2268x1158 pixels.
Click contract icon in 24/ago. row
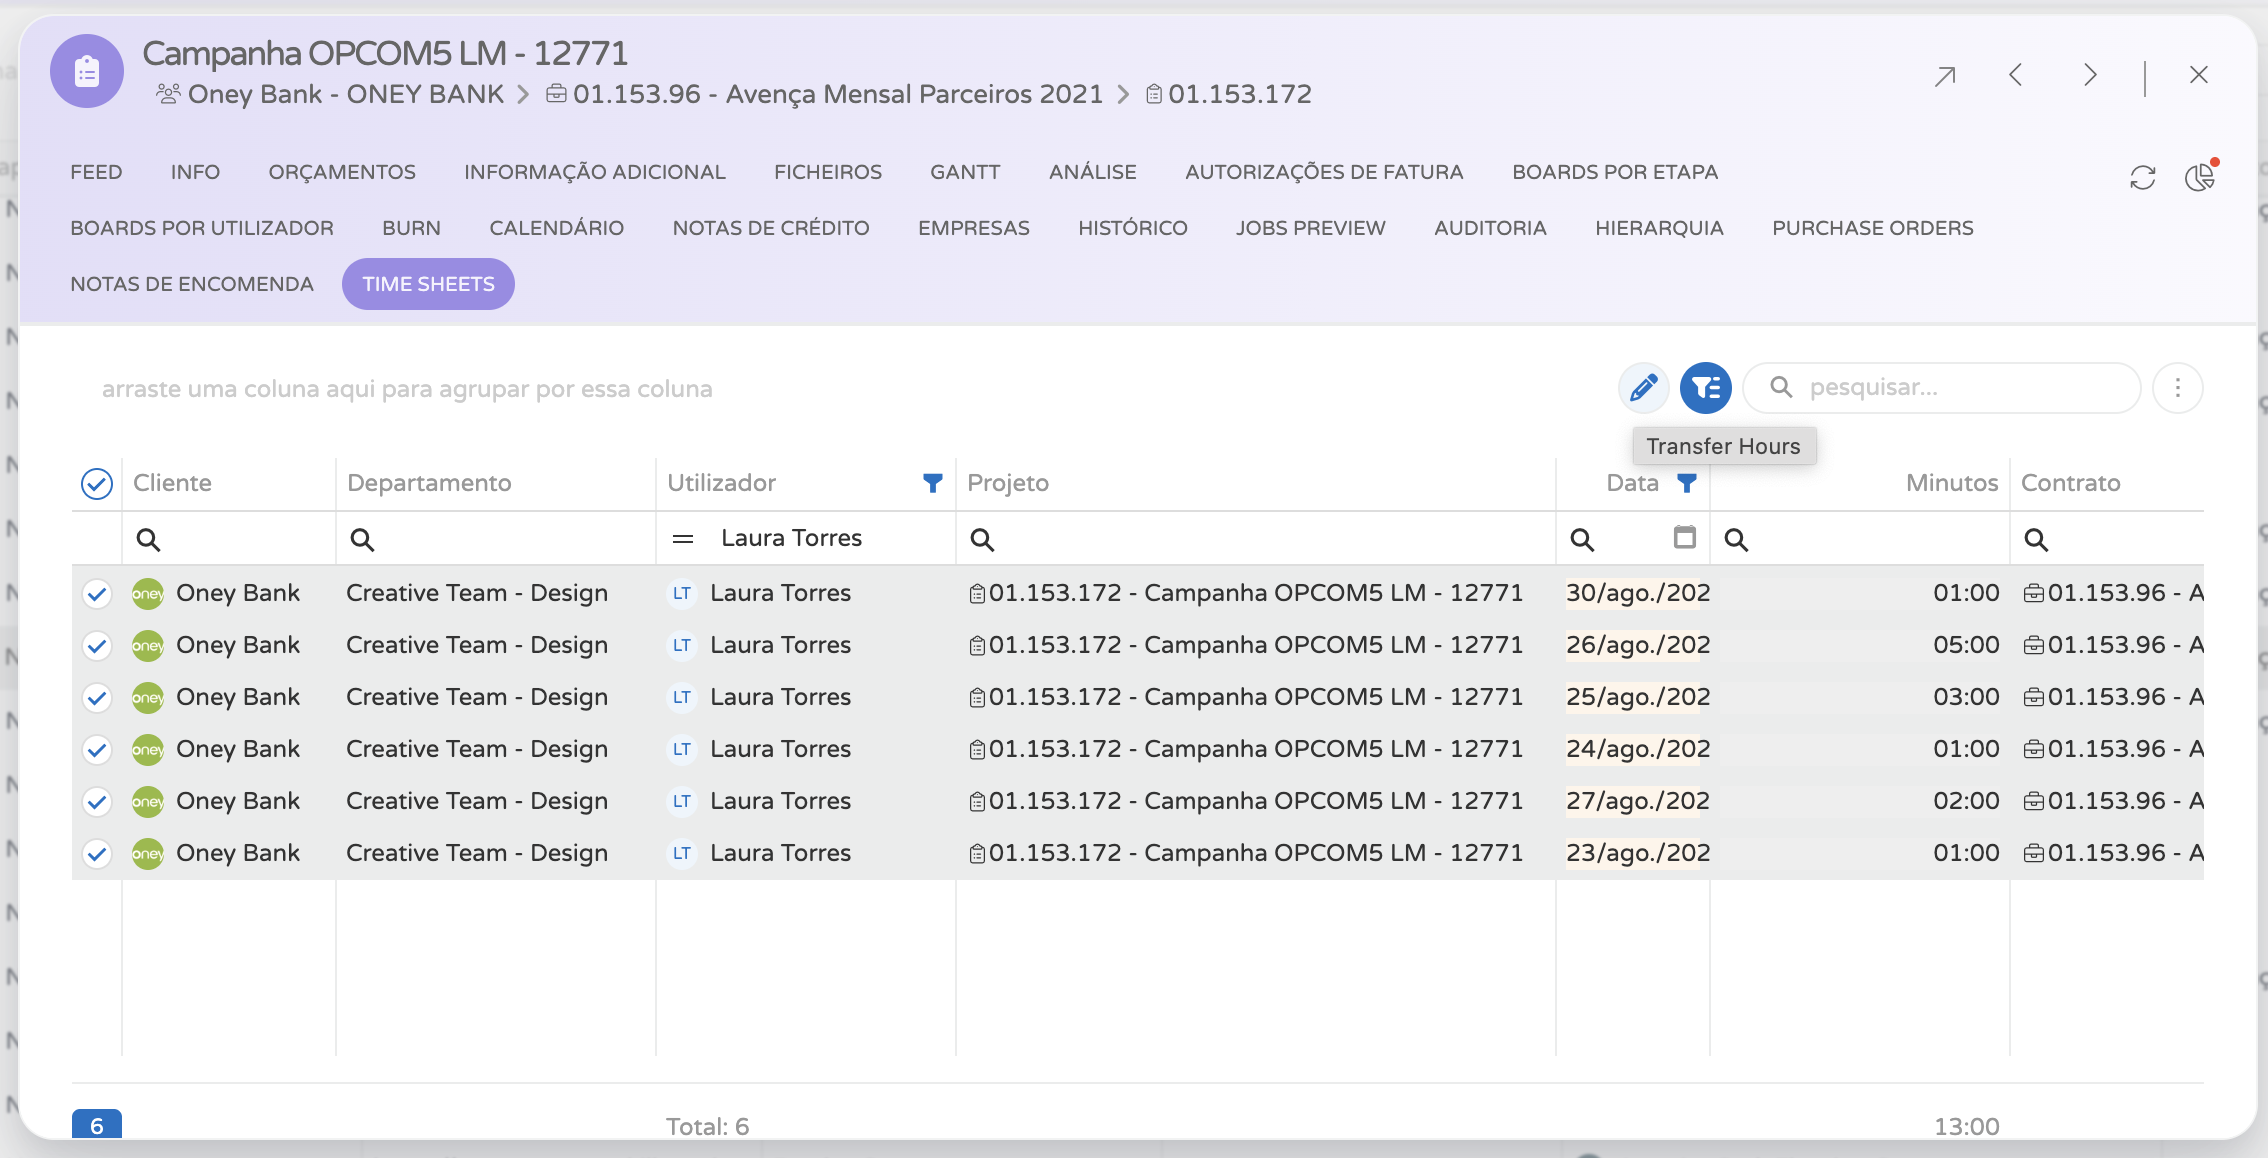tap(2033, 750)
